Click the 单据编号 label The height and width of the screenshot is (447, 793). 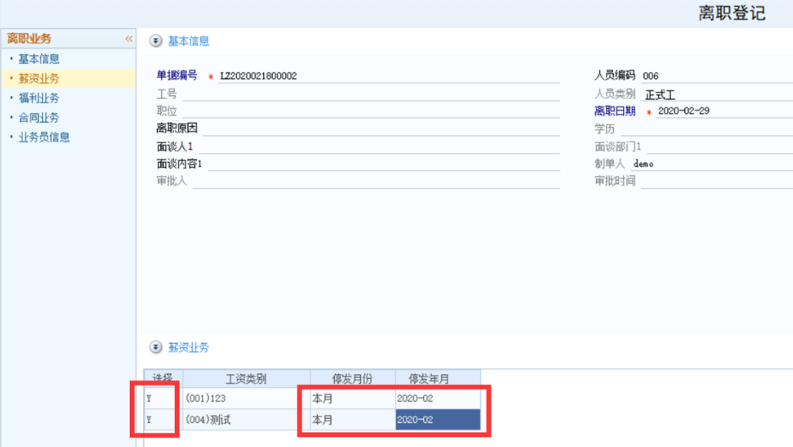[177, 75]
